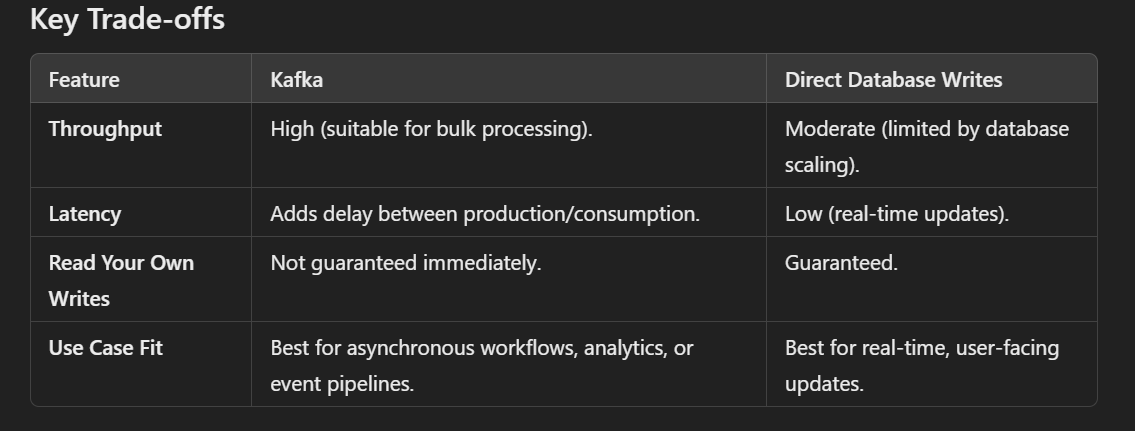Click the Moderate database scaling cell

(x=927, y=146)
